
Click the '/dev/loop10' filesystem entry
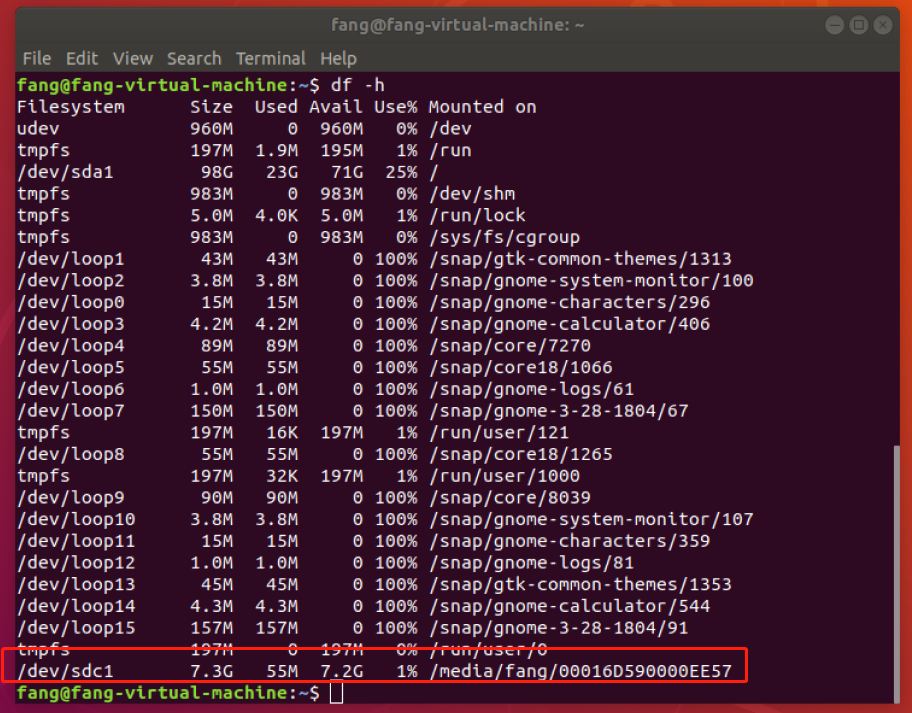[x=76, y=519]
